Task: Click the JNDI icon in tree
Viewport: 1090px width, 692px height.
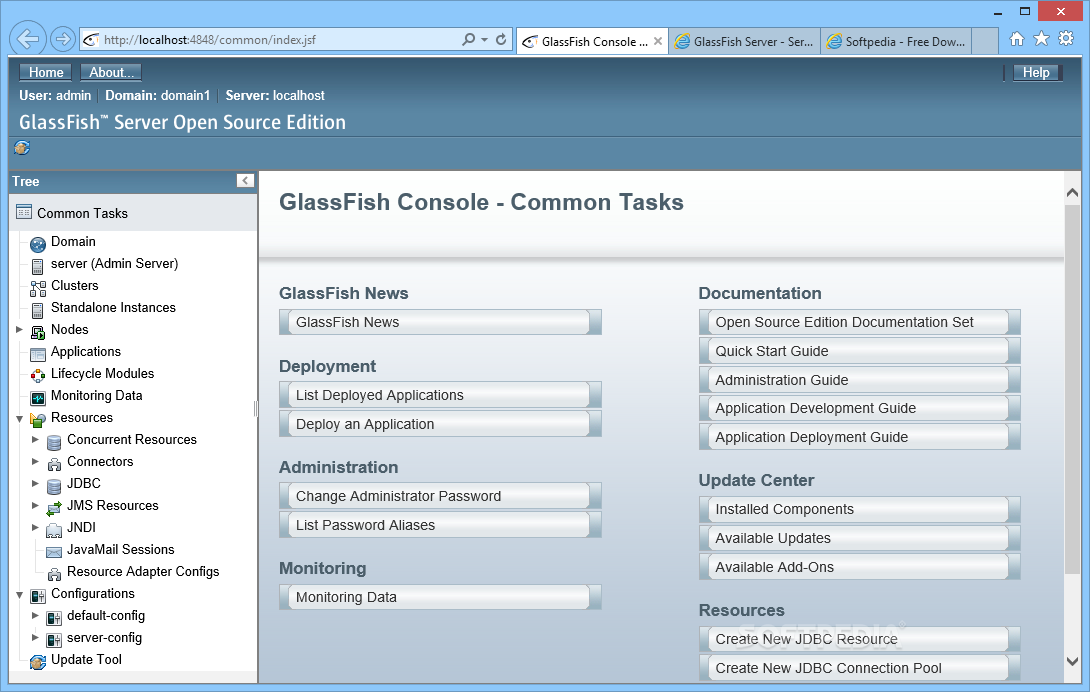Action: pos(54,530)
